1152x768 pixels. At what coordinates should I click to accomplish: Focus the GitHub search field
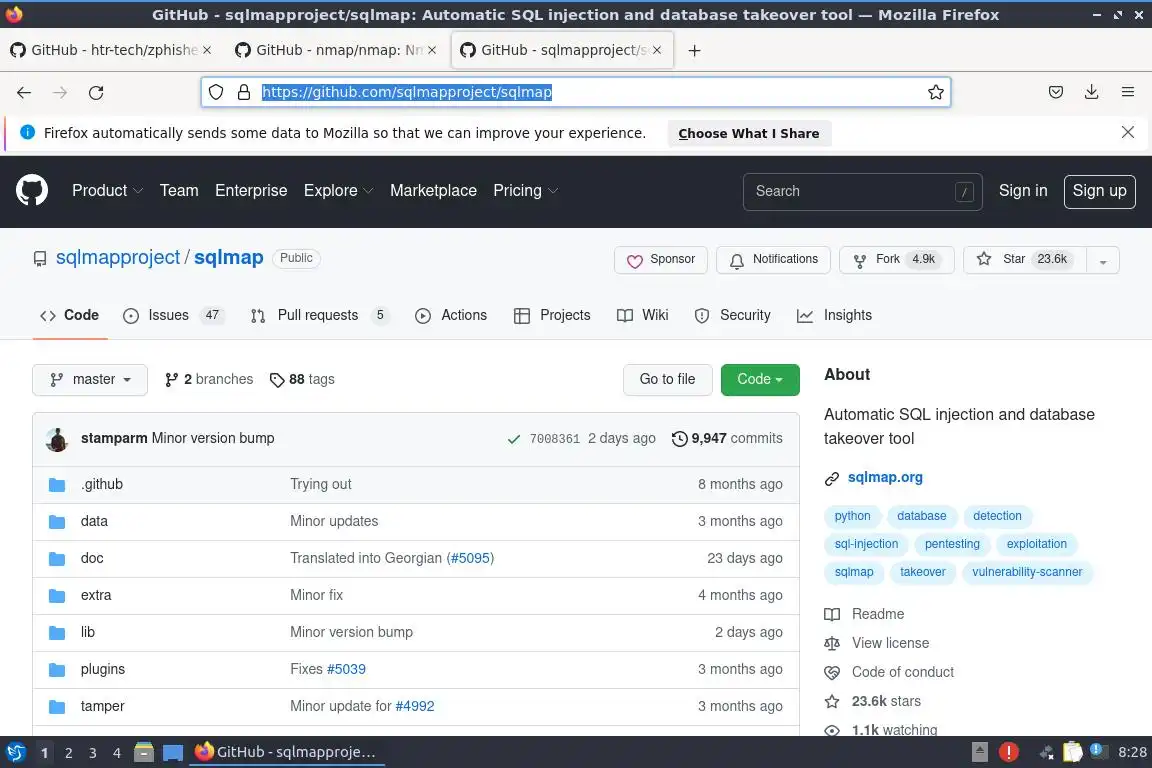coord(862,192)
